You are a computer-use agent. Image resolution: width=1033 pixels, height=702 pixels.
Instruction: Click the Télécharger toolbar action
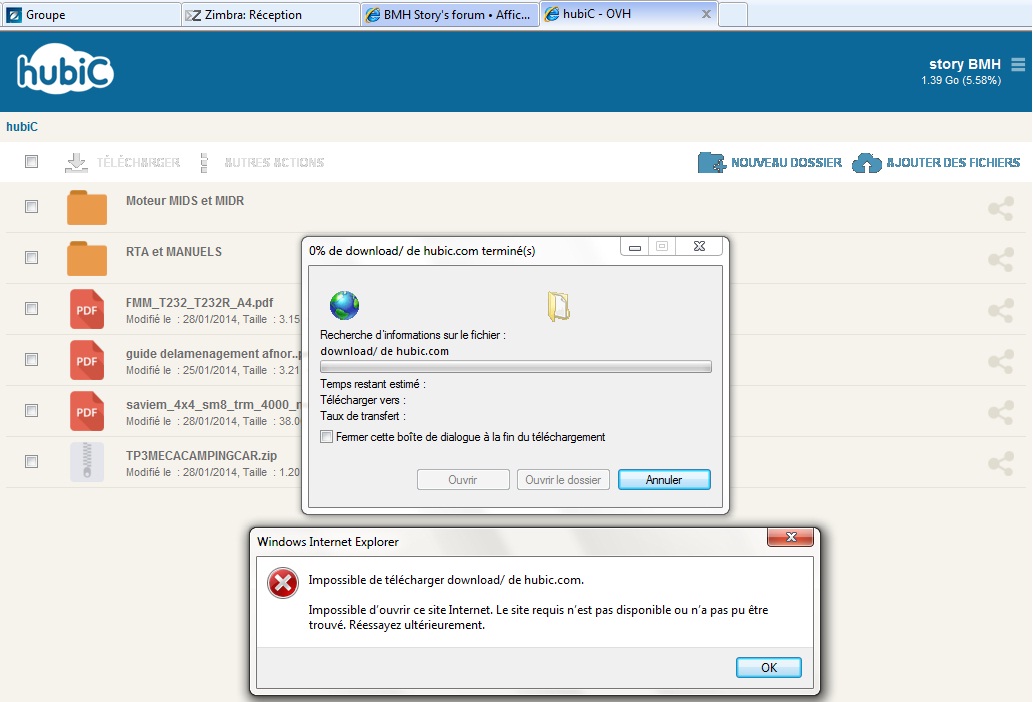123,163
